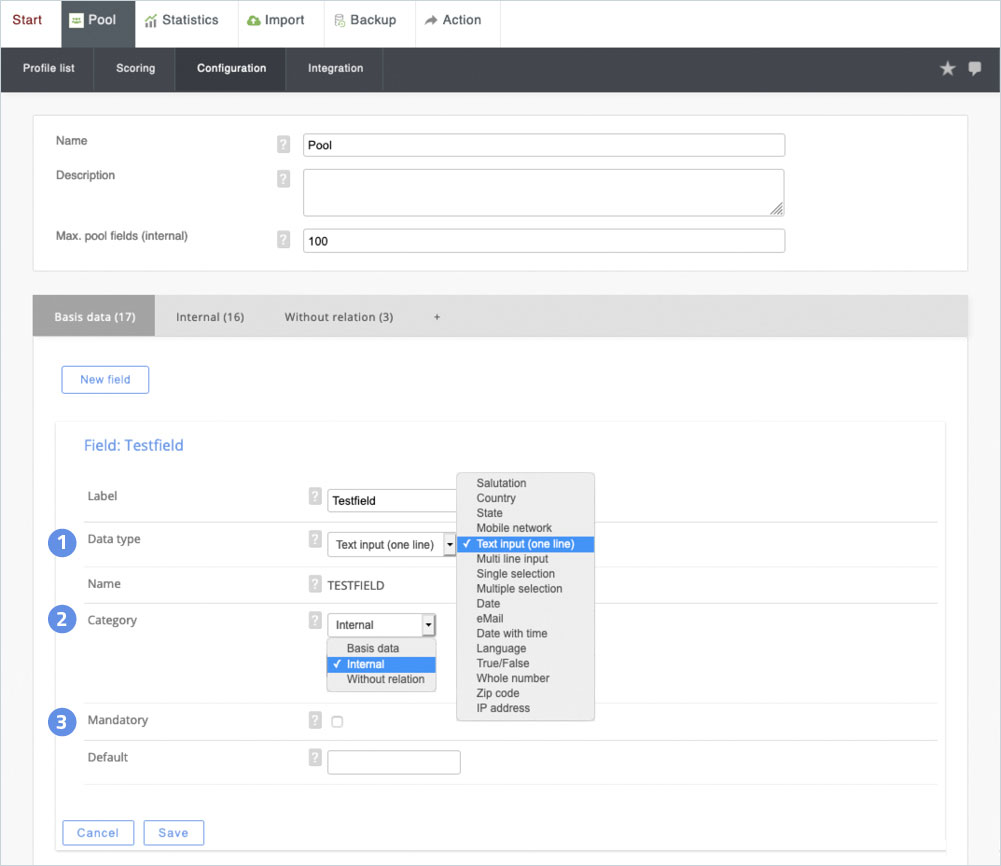1001x866 pixels.
Task: Open the Category dropdown
Action: (x=381, y=625)
